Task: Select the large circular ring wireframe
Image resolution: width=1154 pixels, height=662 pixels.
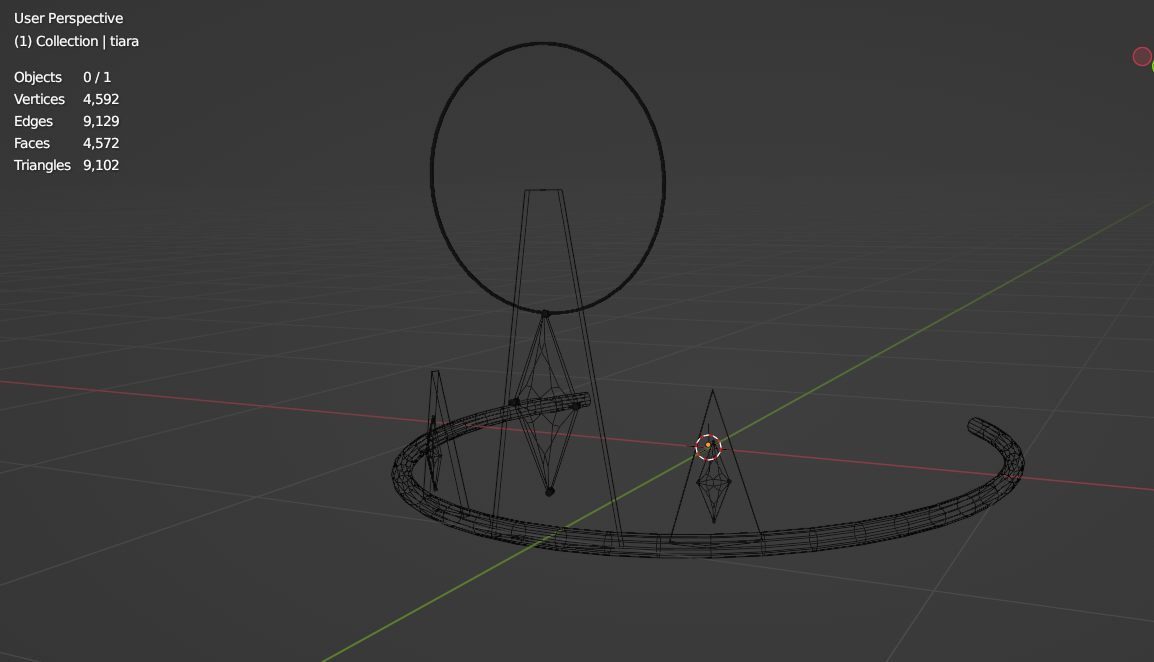Action: pos(432,175)
